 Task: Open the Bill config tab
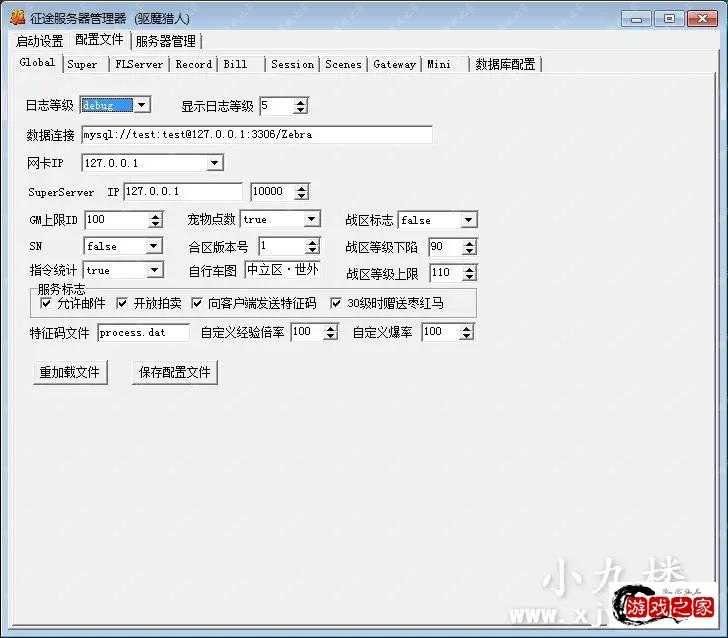point(235,64)
